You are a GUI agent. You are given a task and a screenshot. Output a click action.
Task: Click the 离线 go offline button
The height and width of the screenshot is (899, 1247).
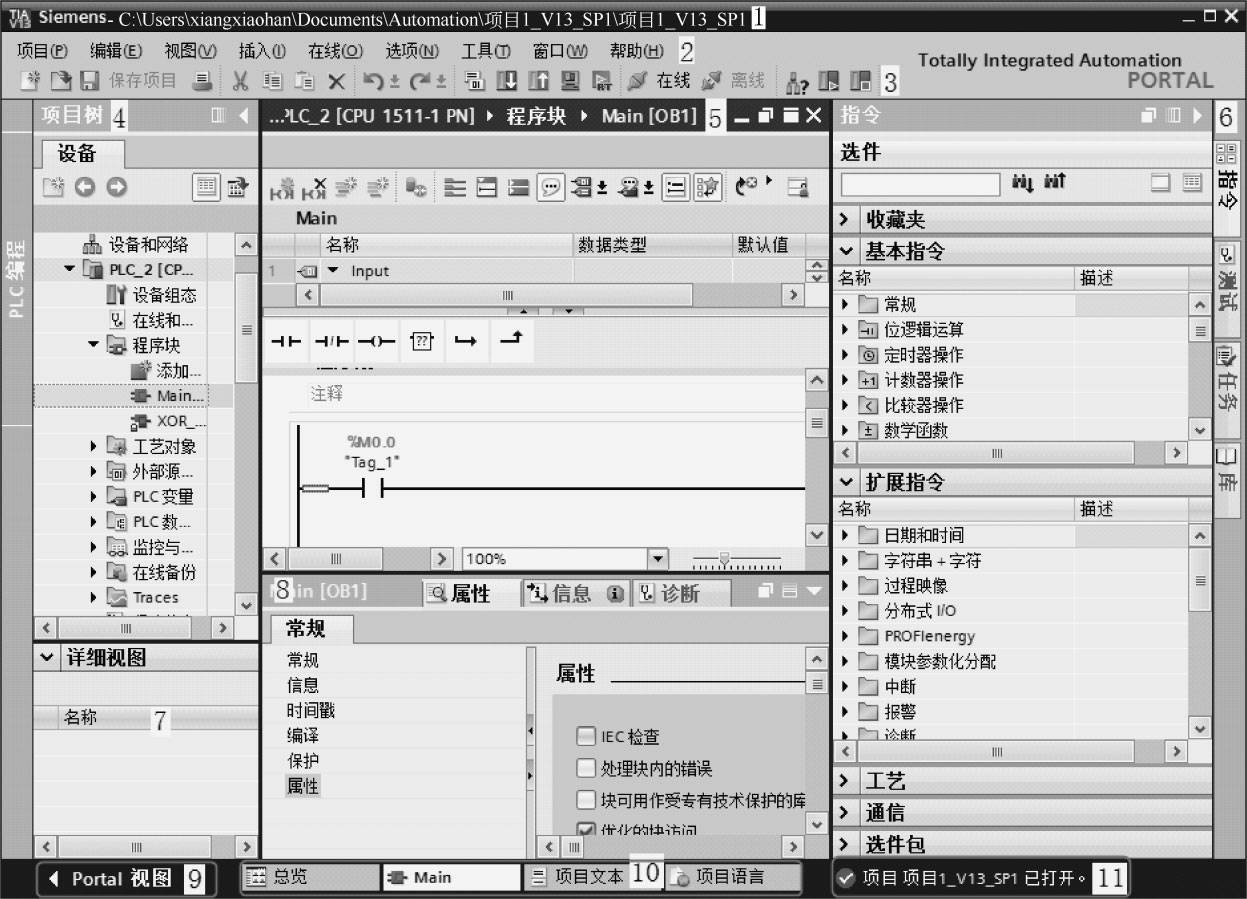point(735,81)
